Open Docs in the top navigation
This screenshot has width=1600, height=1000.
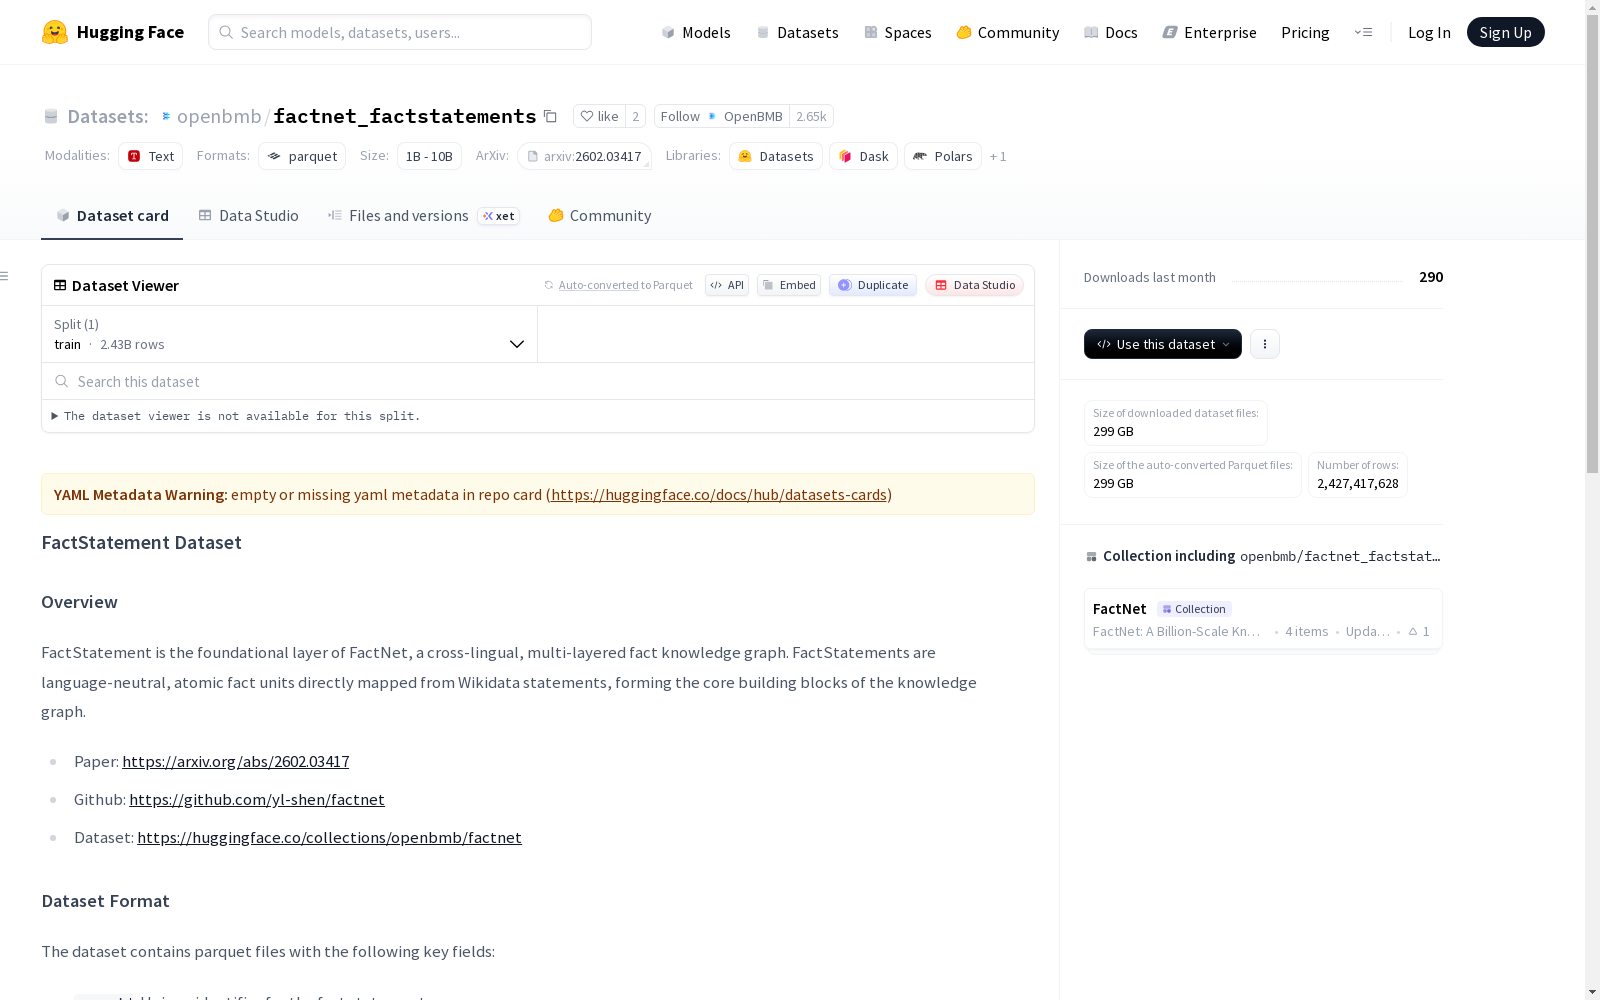(x=1111, y=32)
